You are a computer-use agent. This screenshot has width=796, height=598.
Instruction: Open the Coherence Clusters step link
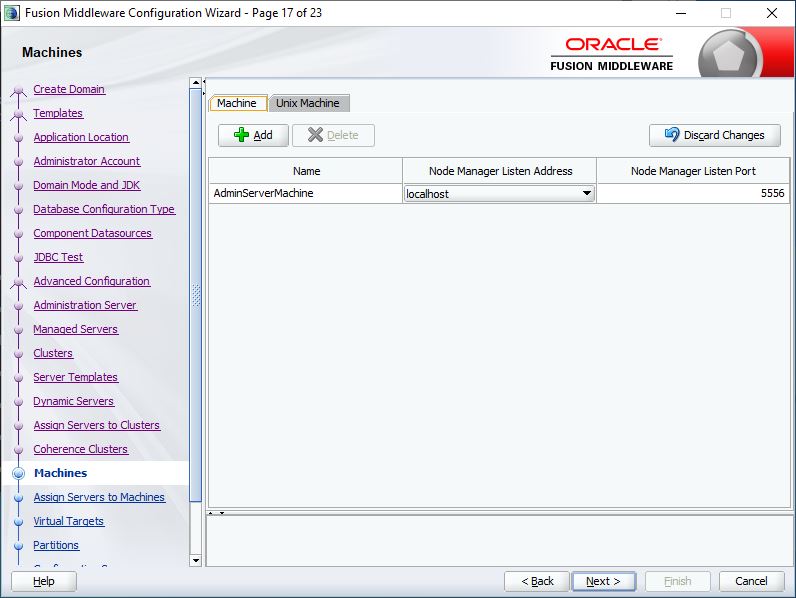pyautogui.click(x=81, y=449)
